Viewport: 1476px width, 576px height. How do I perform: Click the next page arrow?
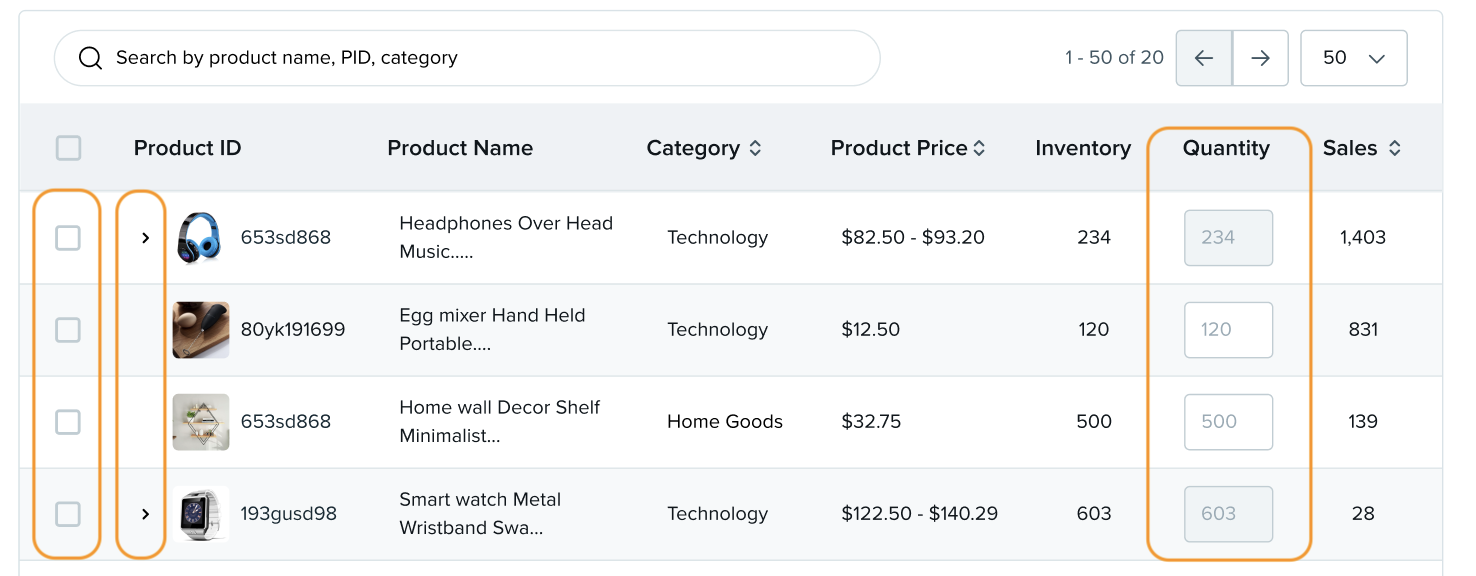(1260, 58)
